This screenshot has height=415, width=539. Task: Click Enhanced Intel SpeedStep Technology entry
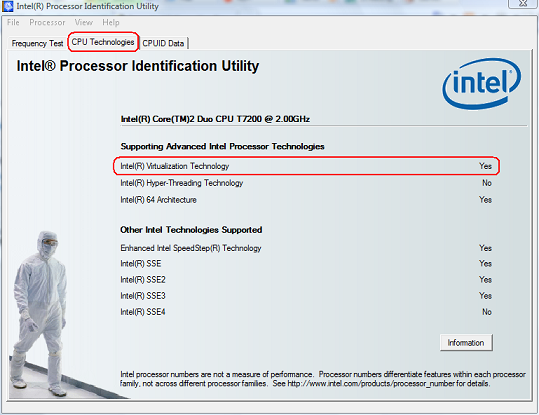[x=191, y=248]
